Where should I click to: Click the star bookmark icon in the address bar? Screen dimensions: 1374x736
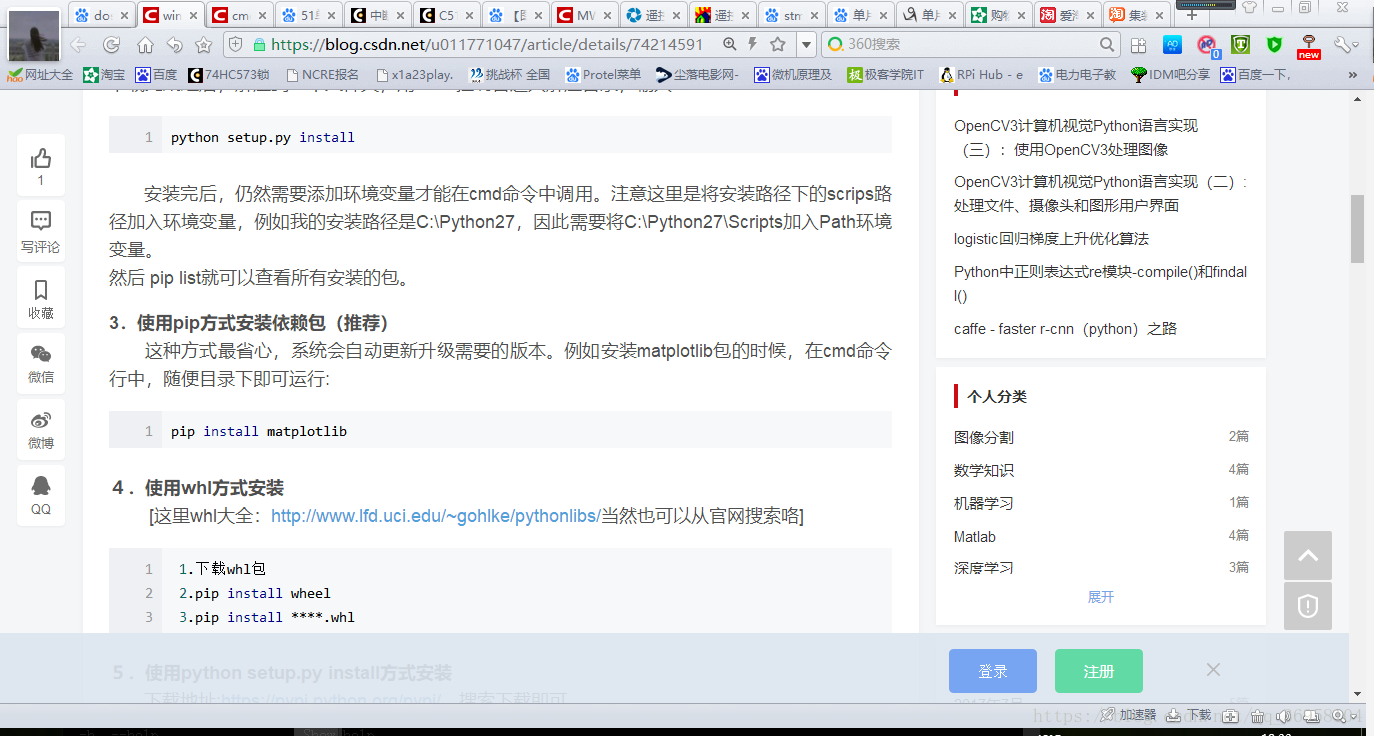778,44
